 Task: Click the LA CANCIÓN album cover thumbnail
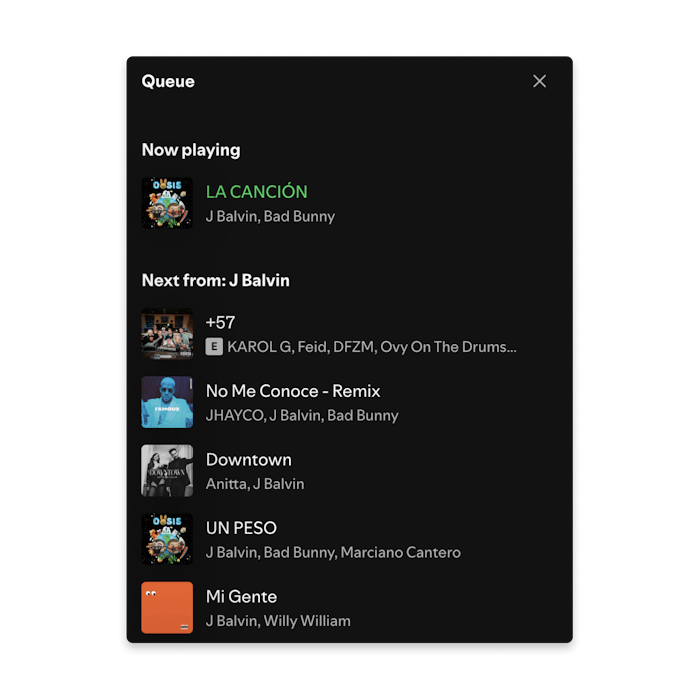[x=167, y=203]
